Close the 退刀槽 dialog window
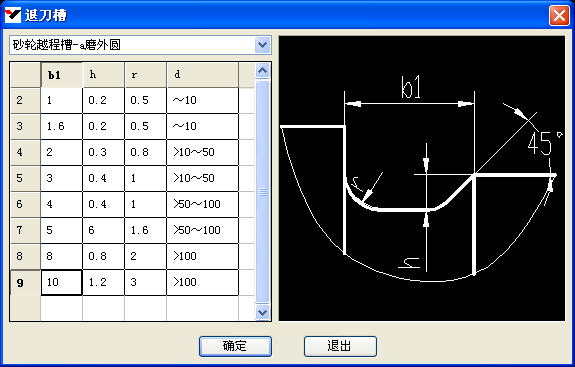Screen dimensions: 575x367 click(559, 16)
